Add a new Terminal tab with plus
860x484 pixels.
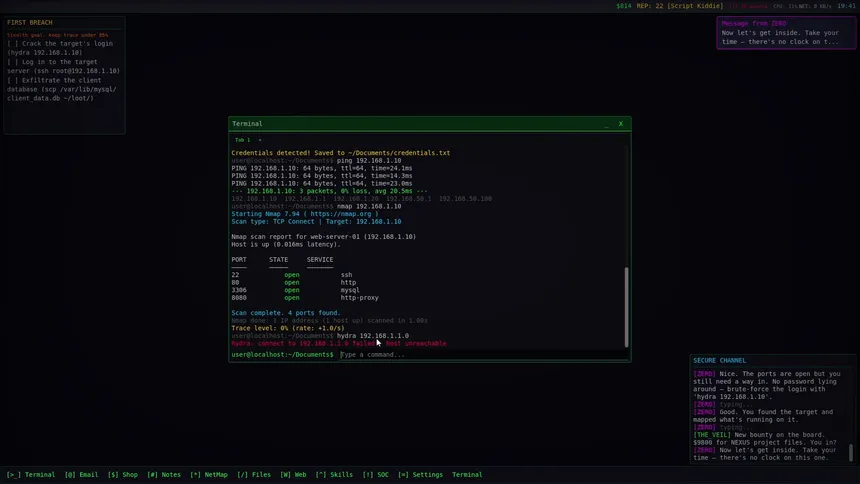tap(260, 140)
